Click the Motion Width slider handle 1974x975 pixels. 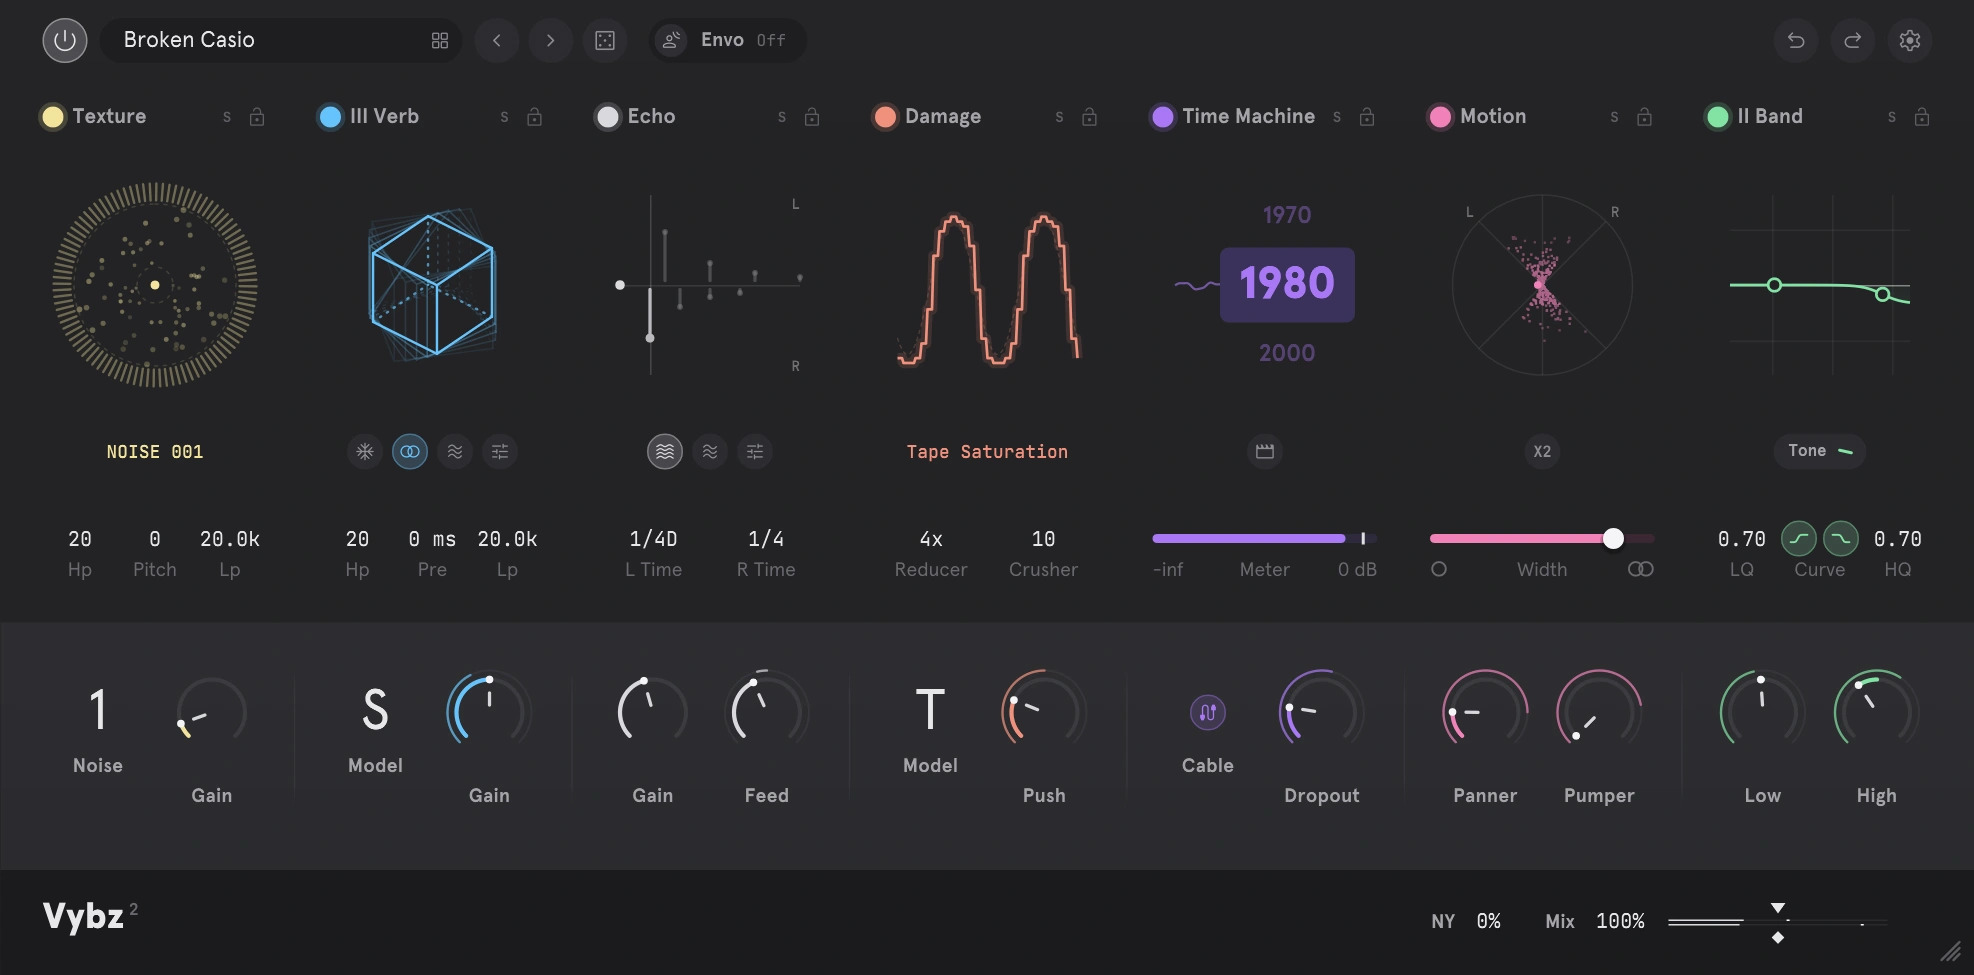pyautogui.click(x=1613, y=539)
